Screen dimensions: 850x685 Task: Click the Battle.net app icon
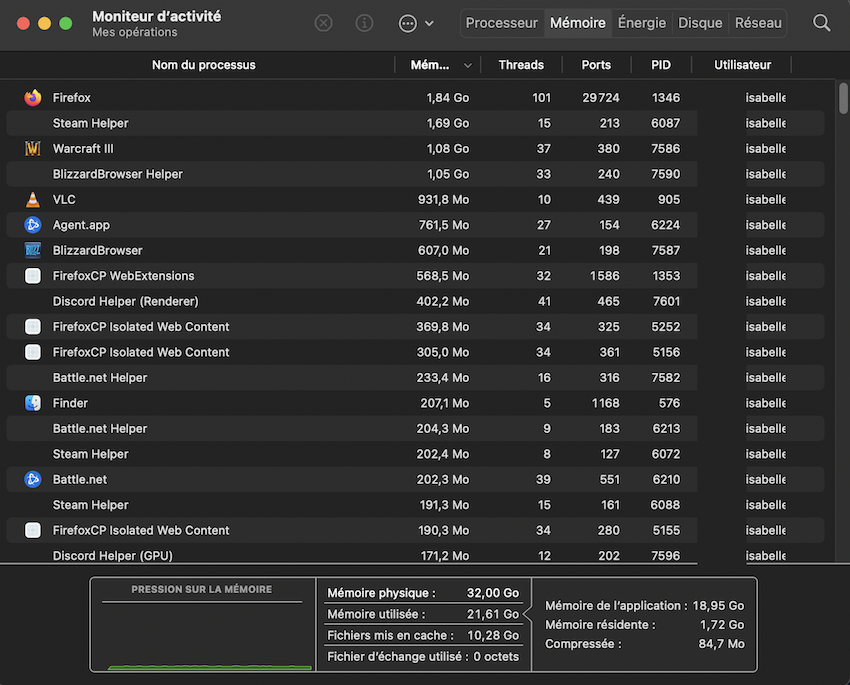(33, 480)
